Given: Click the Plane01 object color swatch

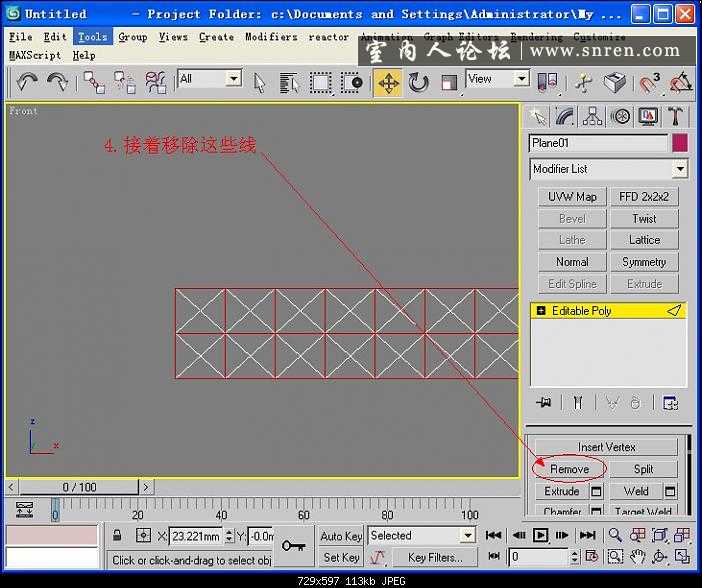Looking at the screenshot, I should pos(680,143).
